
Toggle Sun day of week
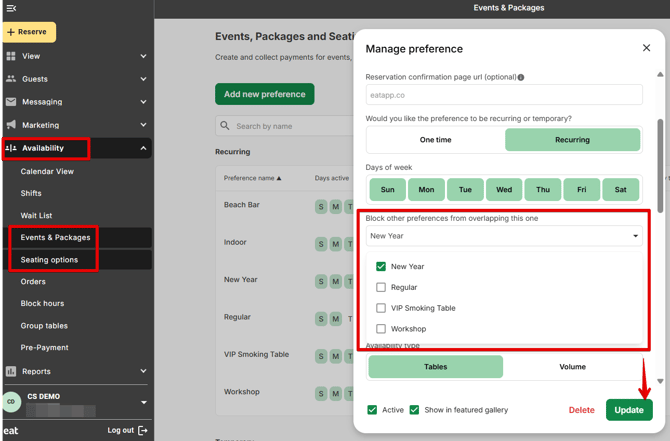(388, 189)
